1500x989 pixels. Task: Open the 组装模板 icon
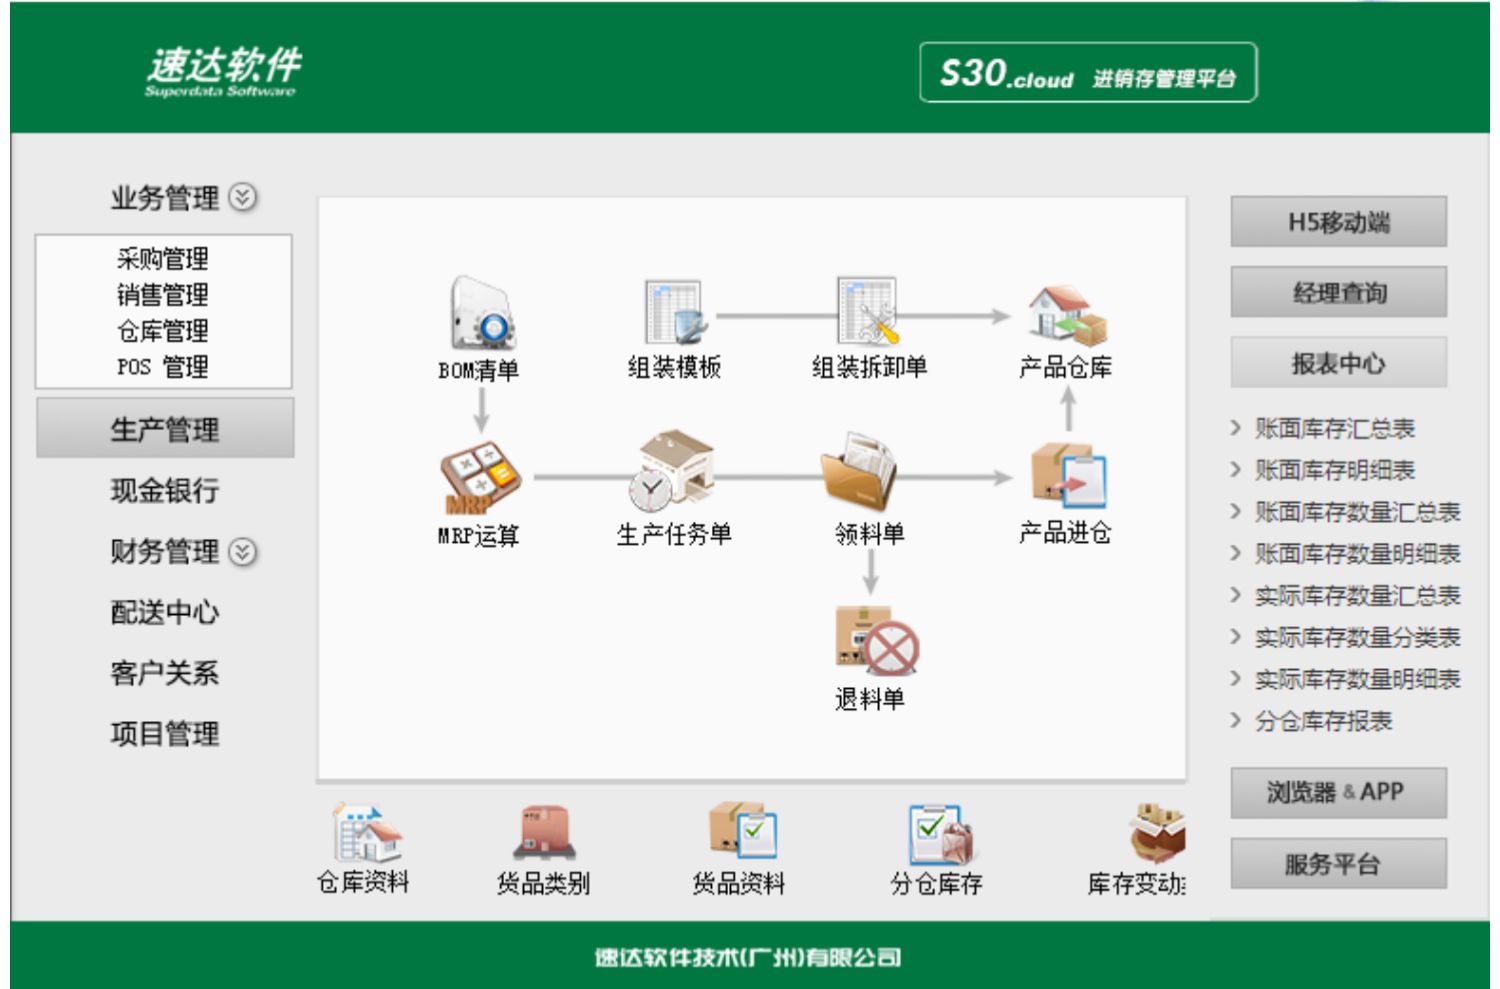tap(676, 312)
